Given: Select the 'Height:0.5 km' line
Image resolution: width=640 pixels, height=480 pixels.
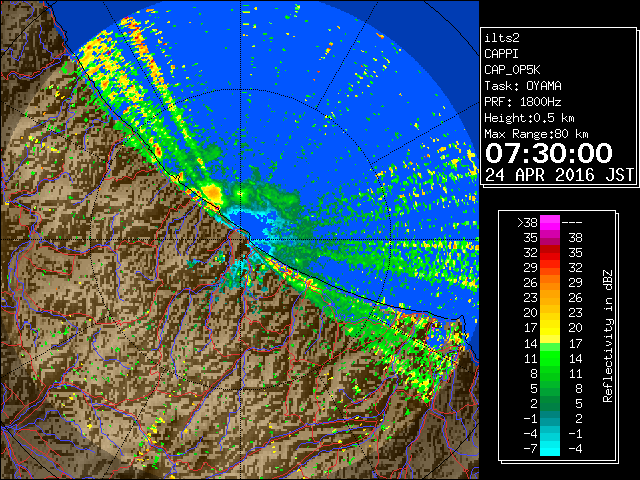Looking at the screenshot, I should (529, 118).
